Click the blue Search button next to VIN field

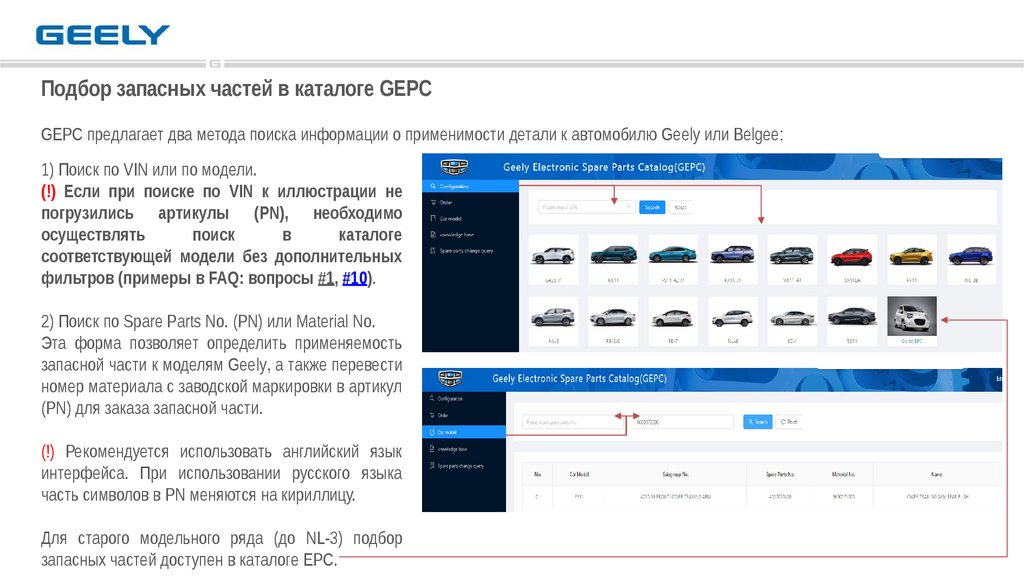(652, 207)
